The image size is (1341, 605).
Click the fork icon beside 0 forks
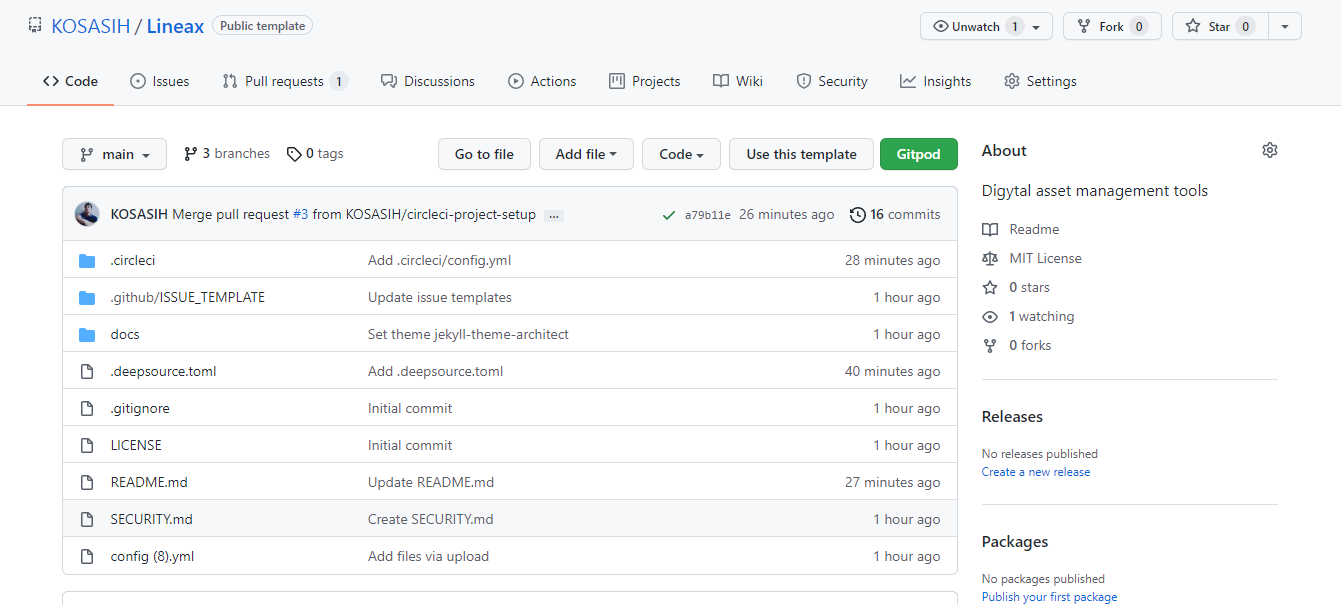click(990, 345)
